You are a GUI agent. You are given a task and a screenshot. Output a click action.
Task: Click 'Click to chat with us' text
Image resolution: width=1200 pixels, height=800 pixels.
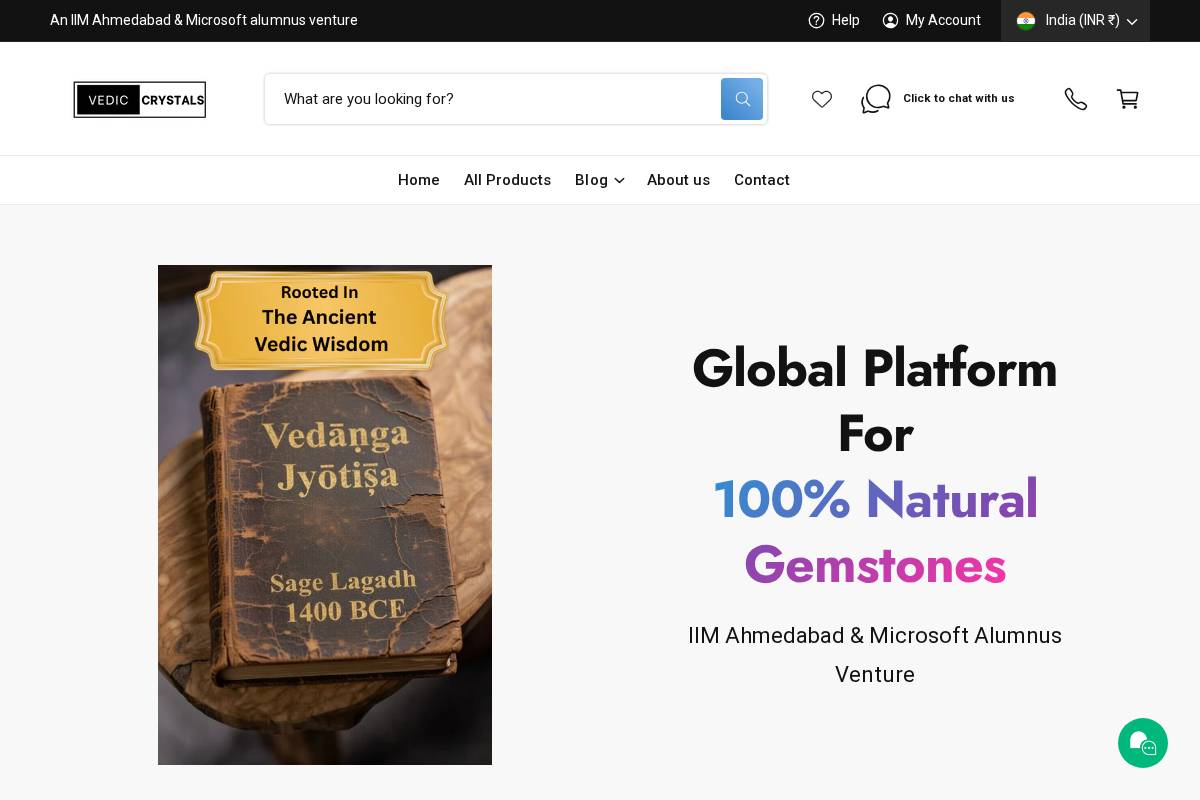(x=958, y=98)
